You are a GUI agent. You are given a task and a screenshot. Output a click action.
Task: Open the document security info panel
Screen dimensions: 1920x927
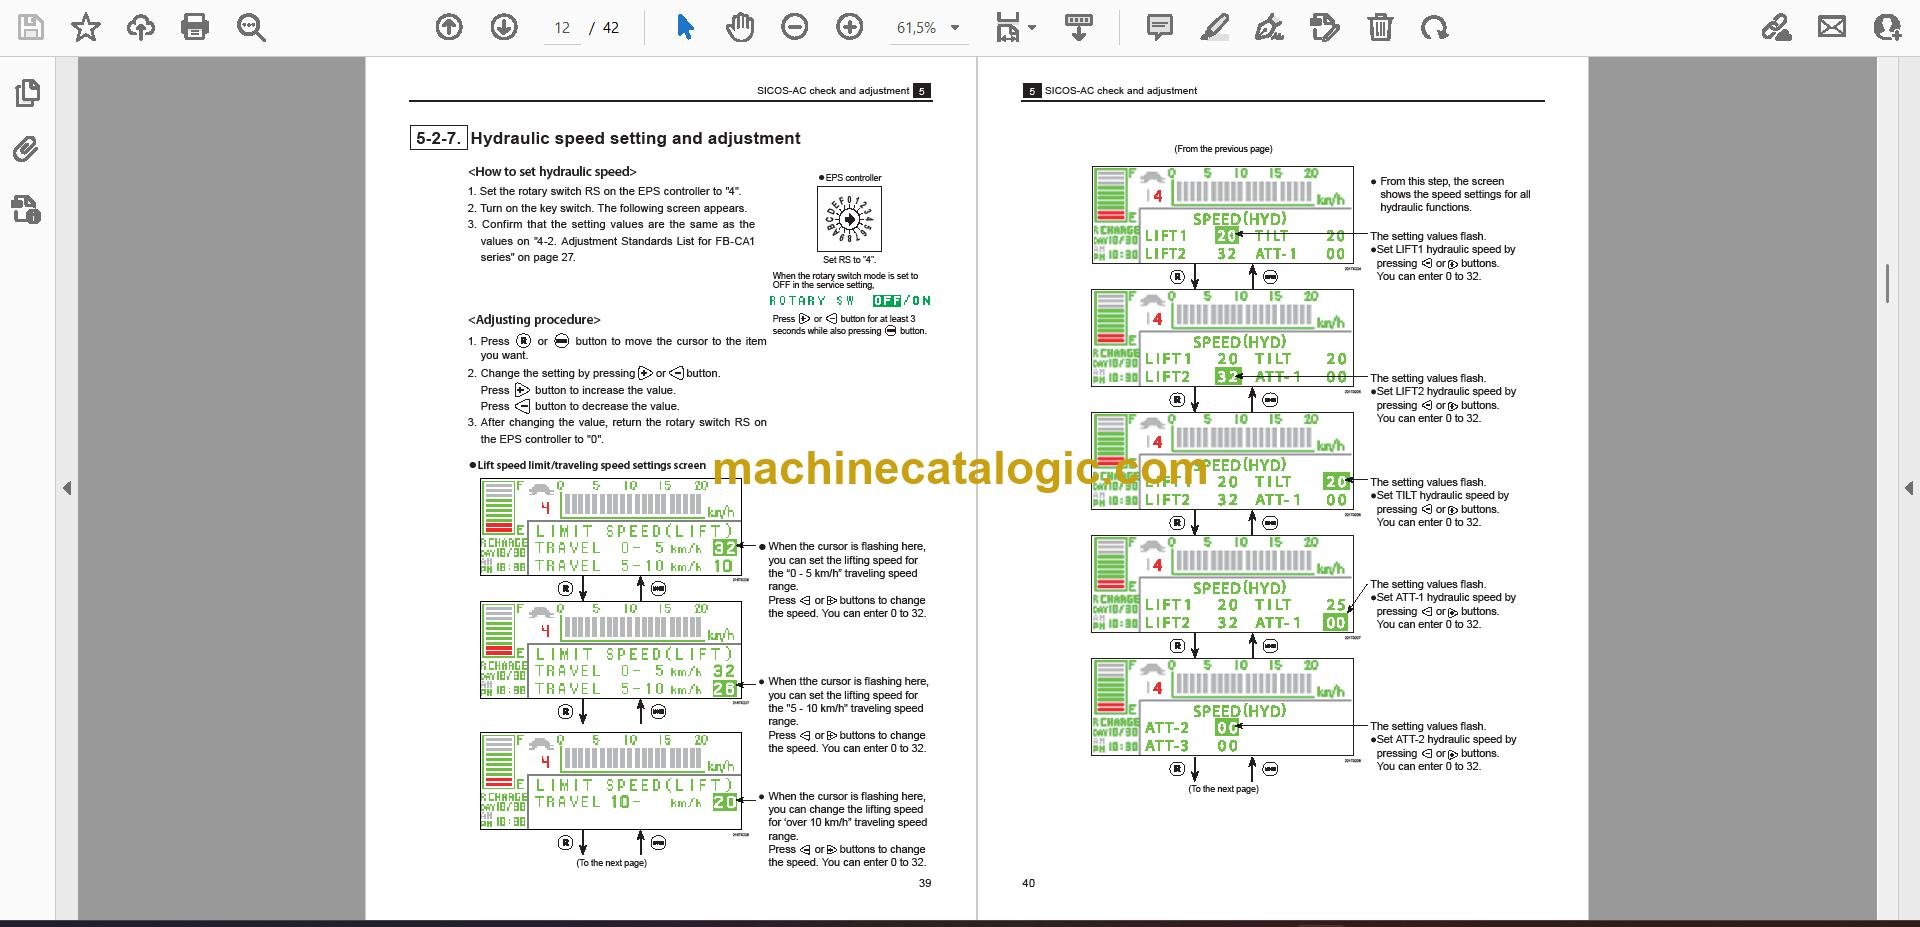[x=27, y=209]
